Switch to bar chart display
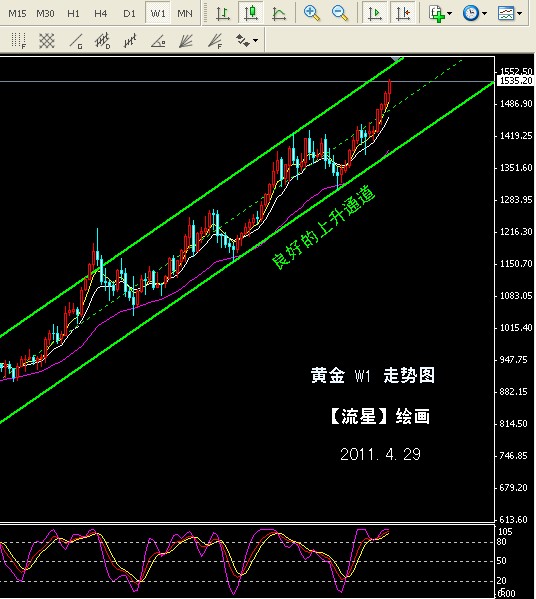This screenshot has height=599, width=536. pos(223,13)
